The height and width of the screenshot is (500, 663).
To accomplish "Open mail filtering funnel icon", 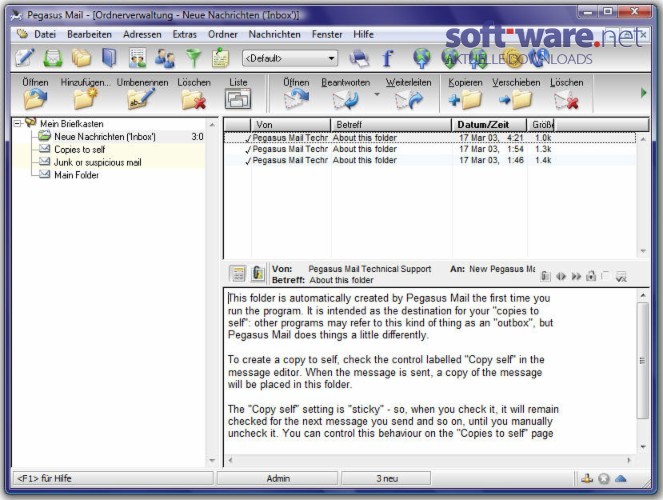I will pos(194,58).
